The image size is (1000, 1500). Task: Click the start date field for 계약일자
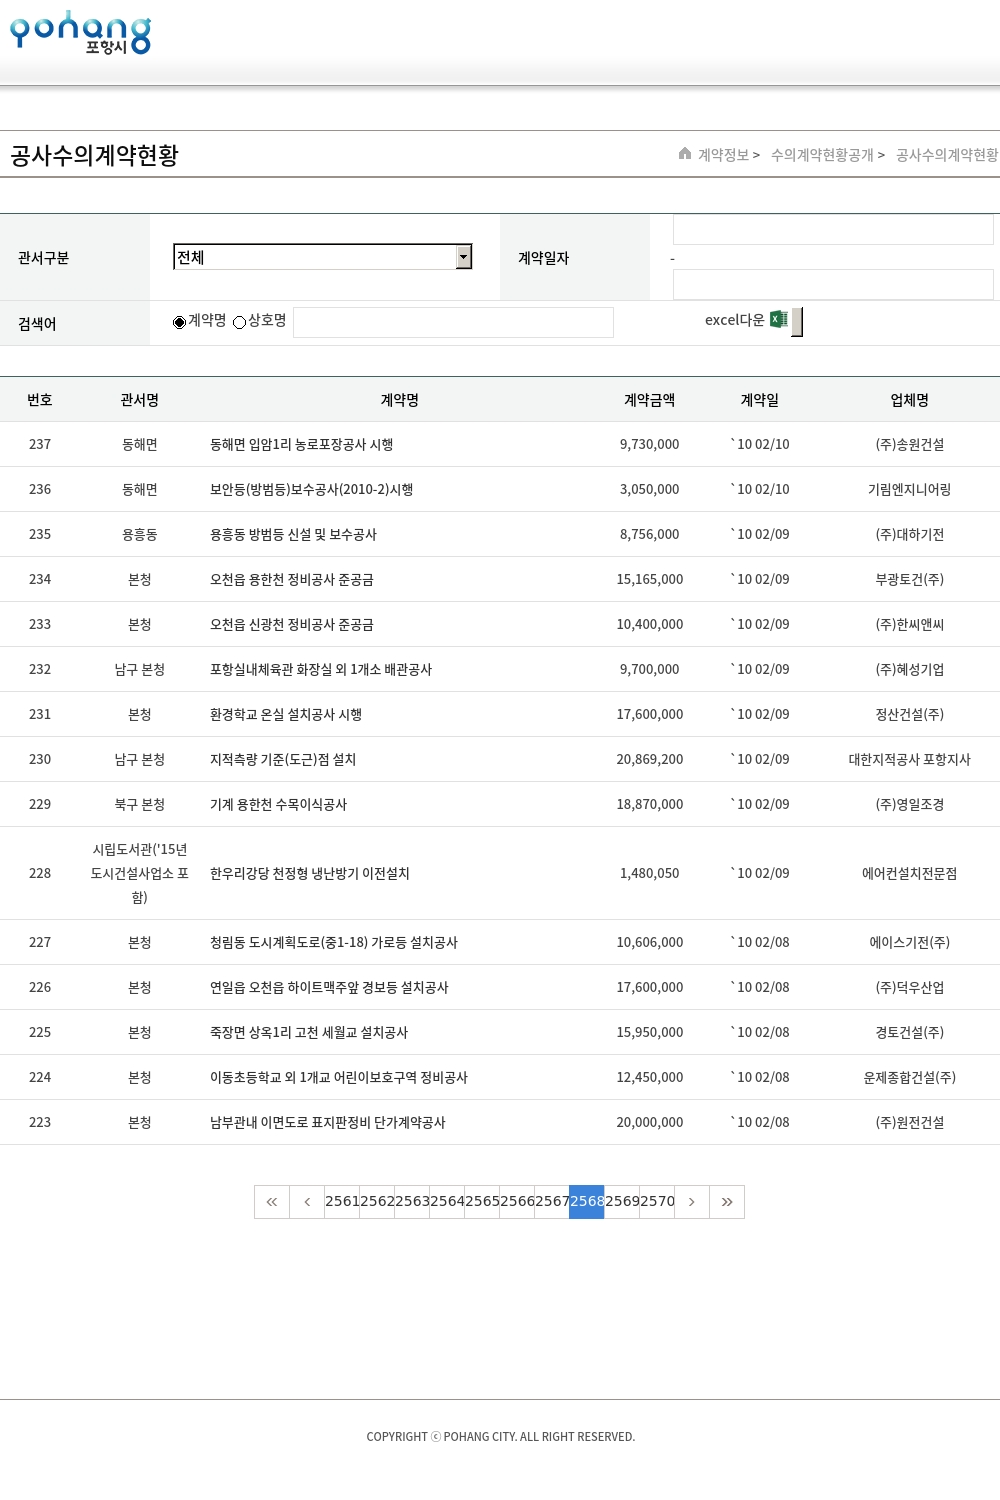click(832, 230)
